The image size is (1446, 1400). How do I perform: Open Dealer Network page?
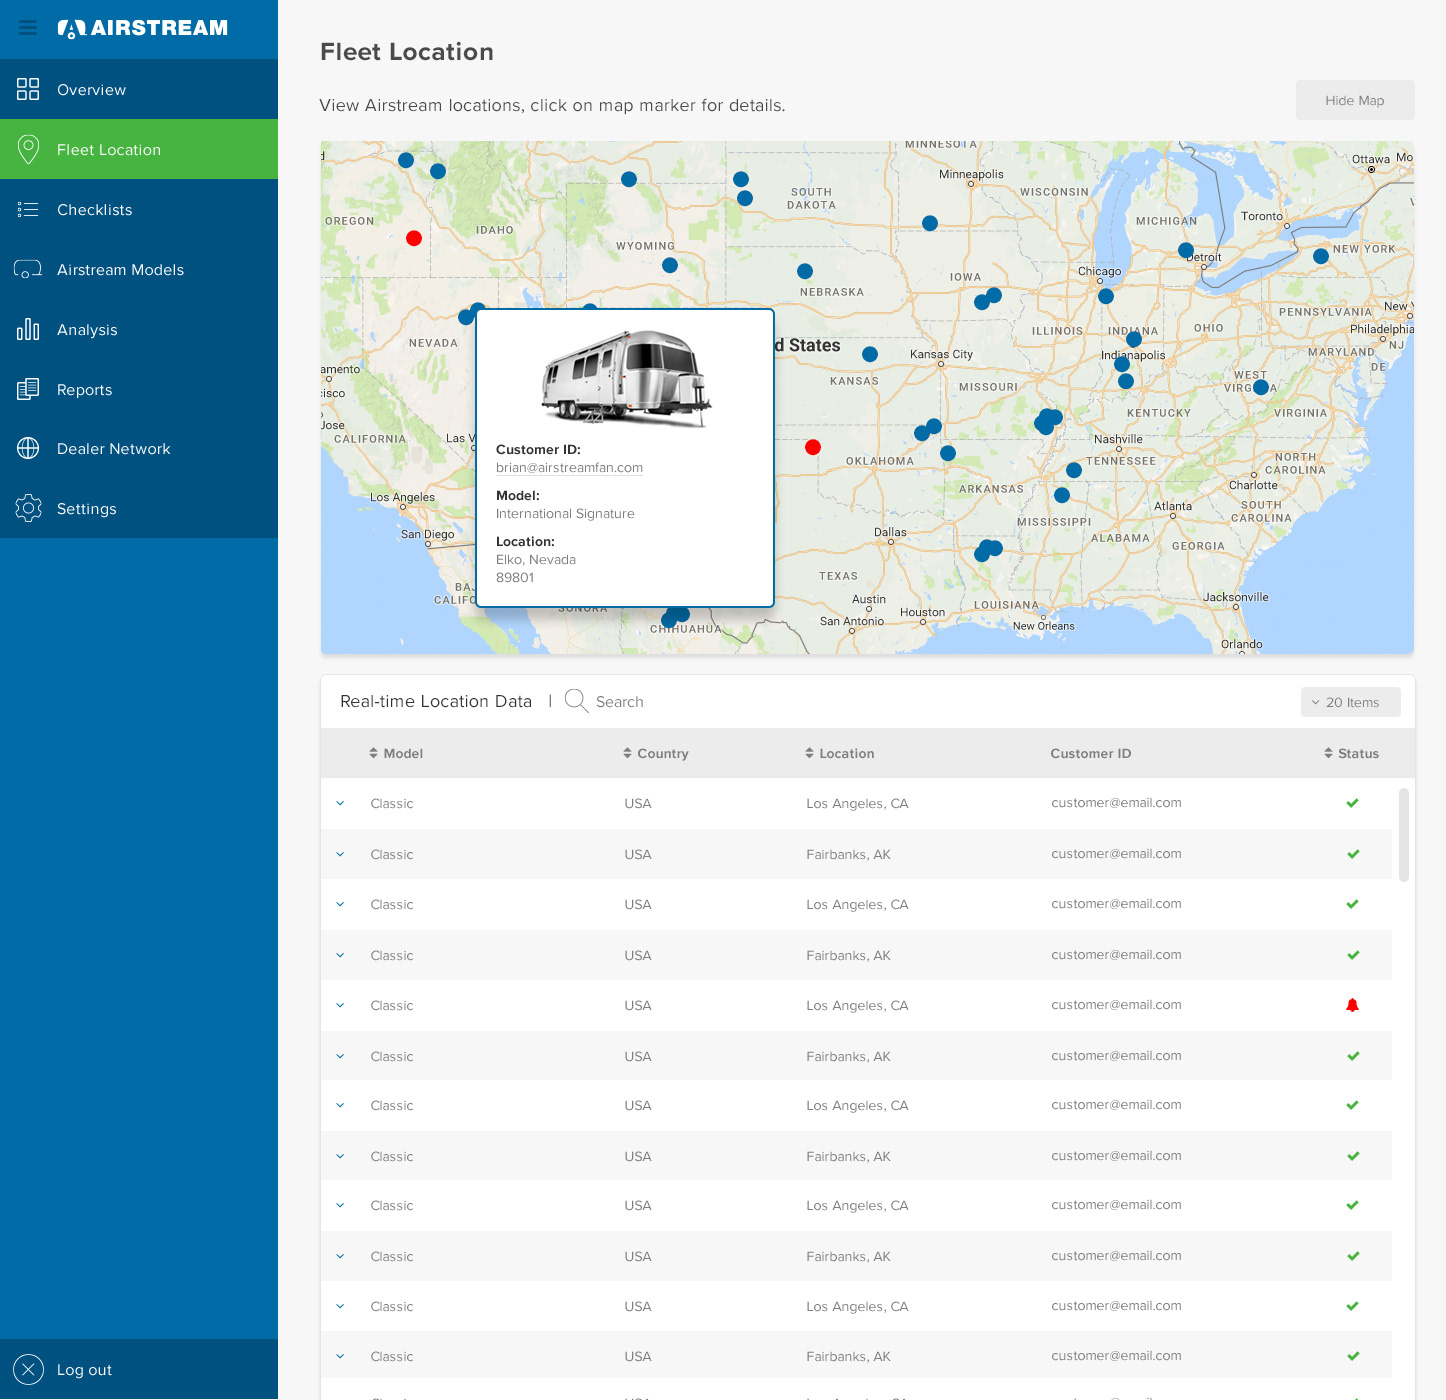click(x=139, y=448)
